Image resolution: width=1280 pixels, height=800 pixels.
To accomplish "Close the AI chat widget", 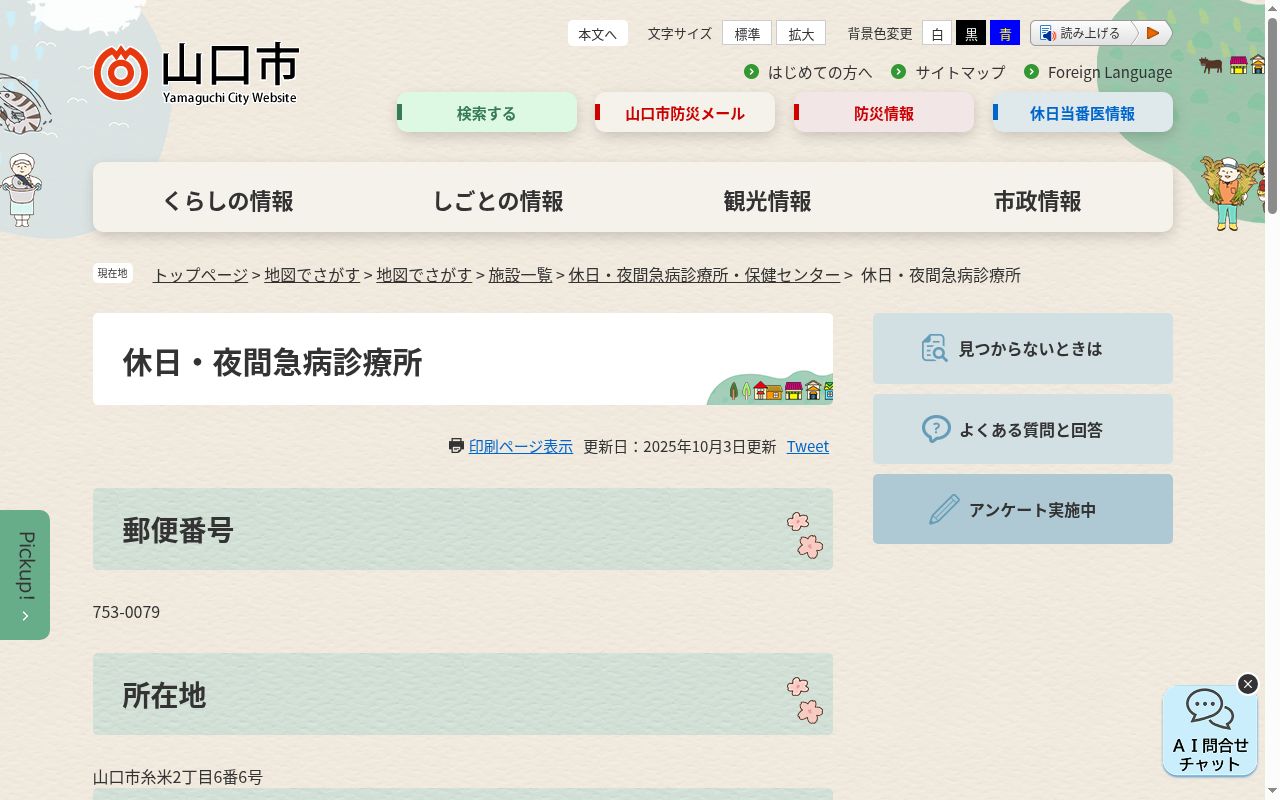I will [1248, 684].
